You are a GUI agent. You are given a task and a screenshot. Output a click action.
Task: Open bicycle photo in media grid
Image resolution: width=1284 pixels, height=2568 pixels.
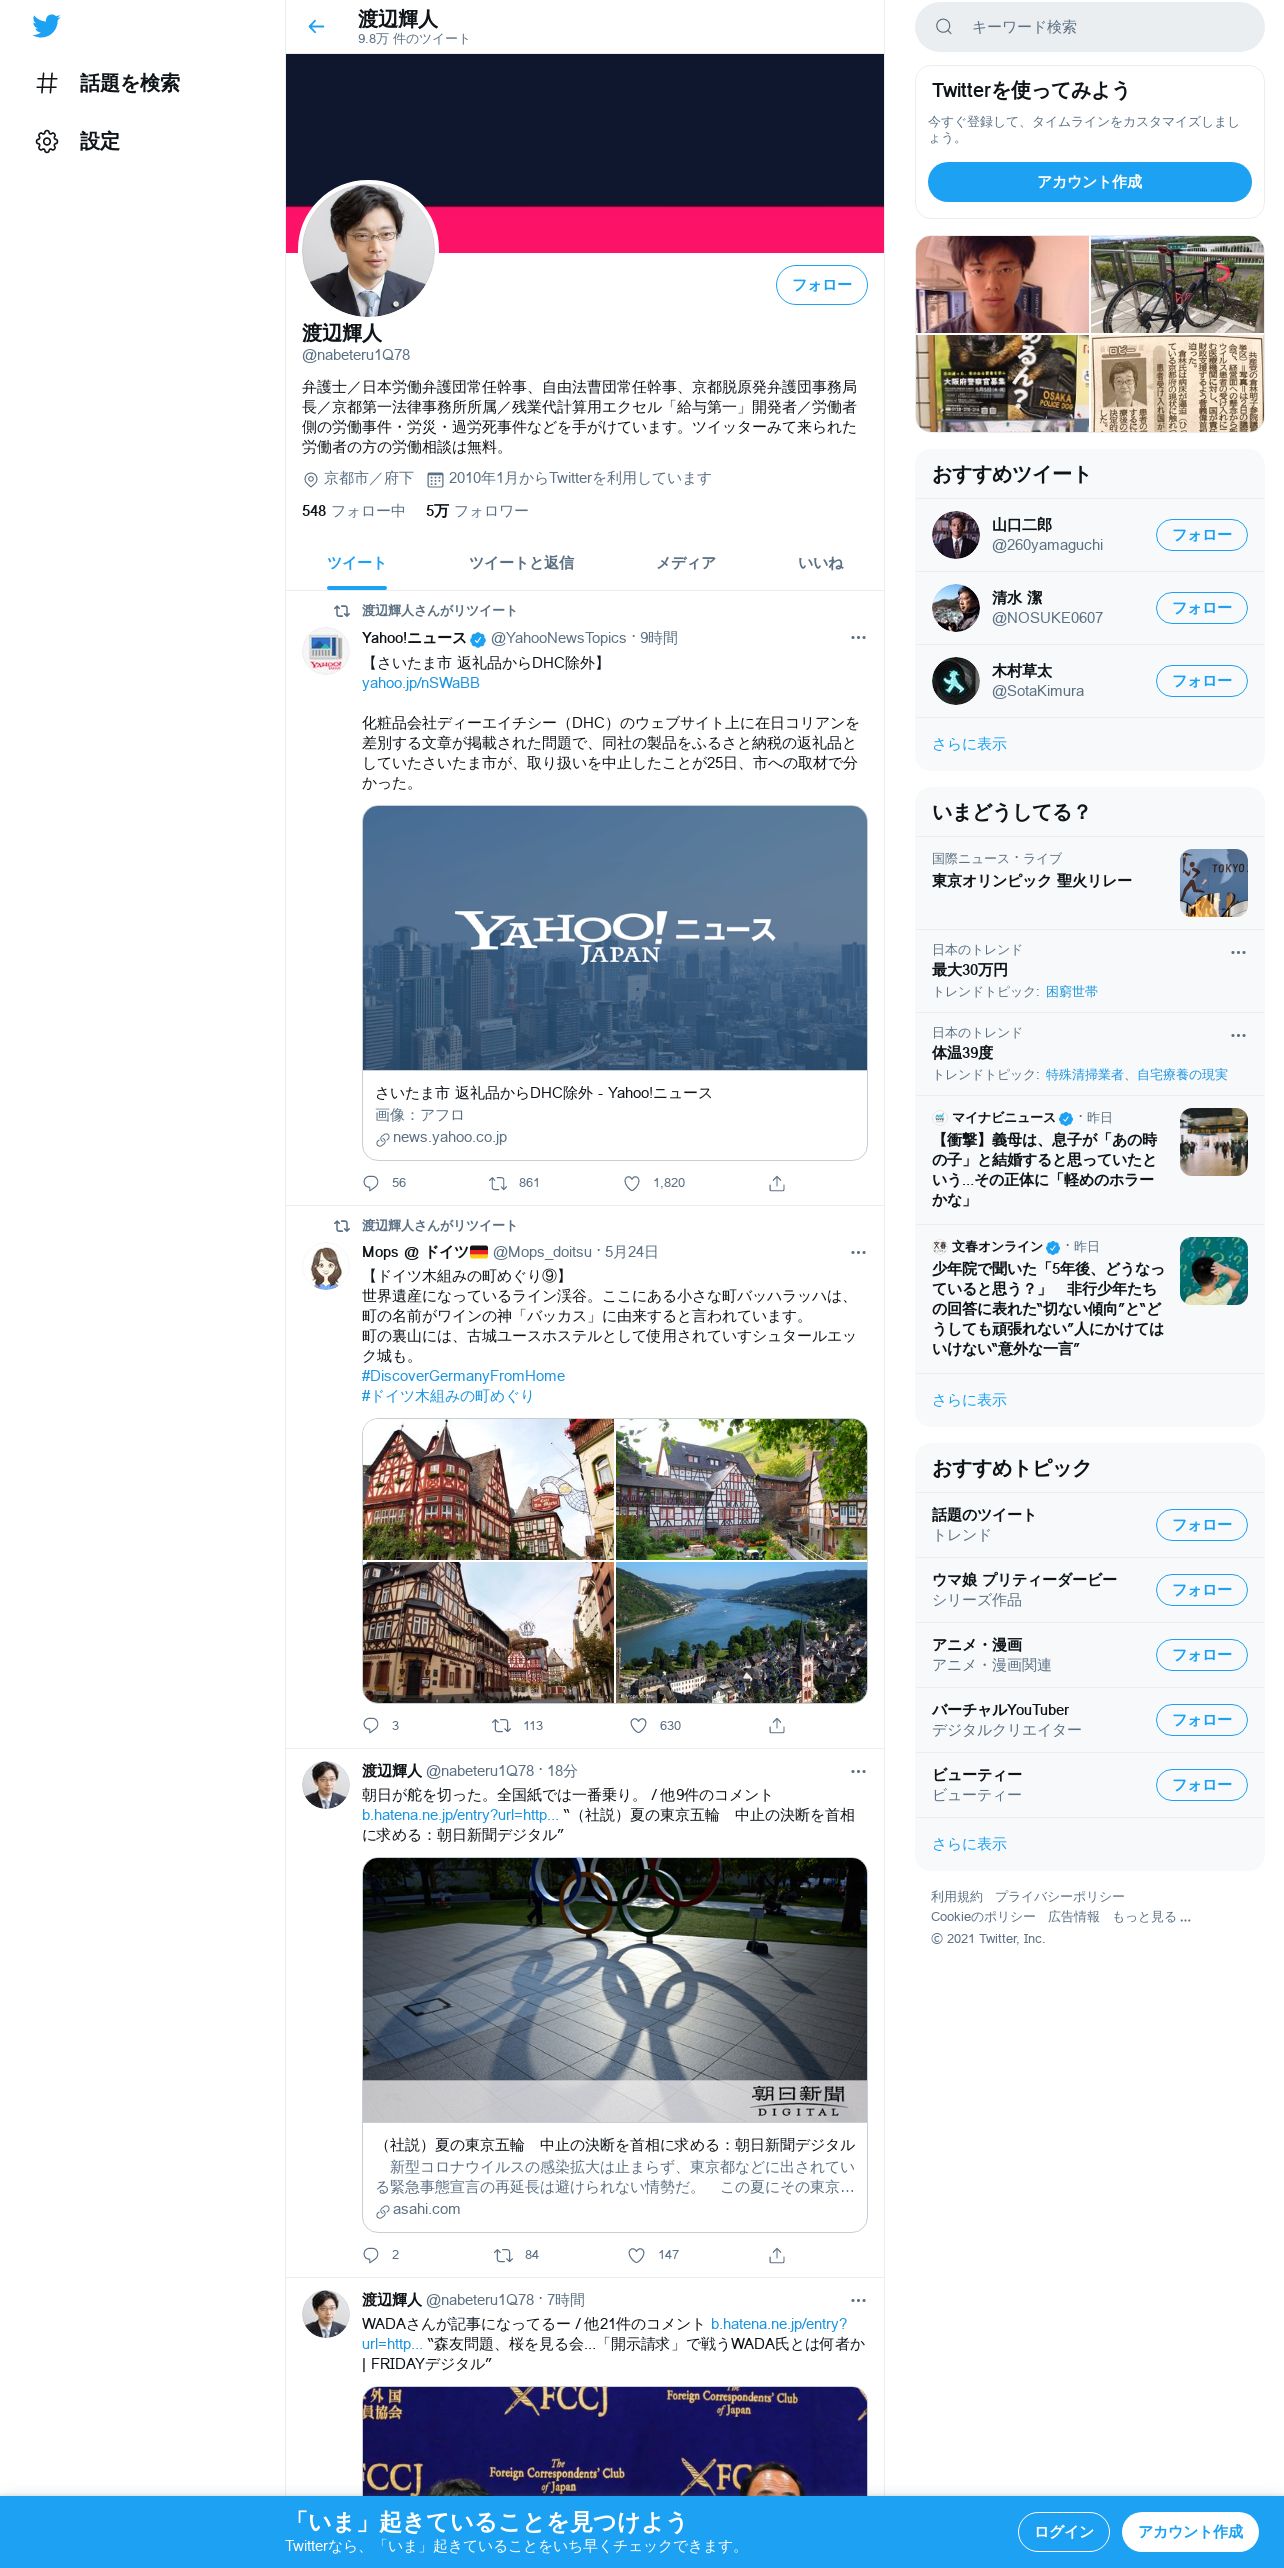[1177, 285]
